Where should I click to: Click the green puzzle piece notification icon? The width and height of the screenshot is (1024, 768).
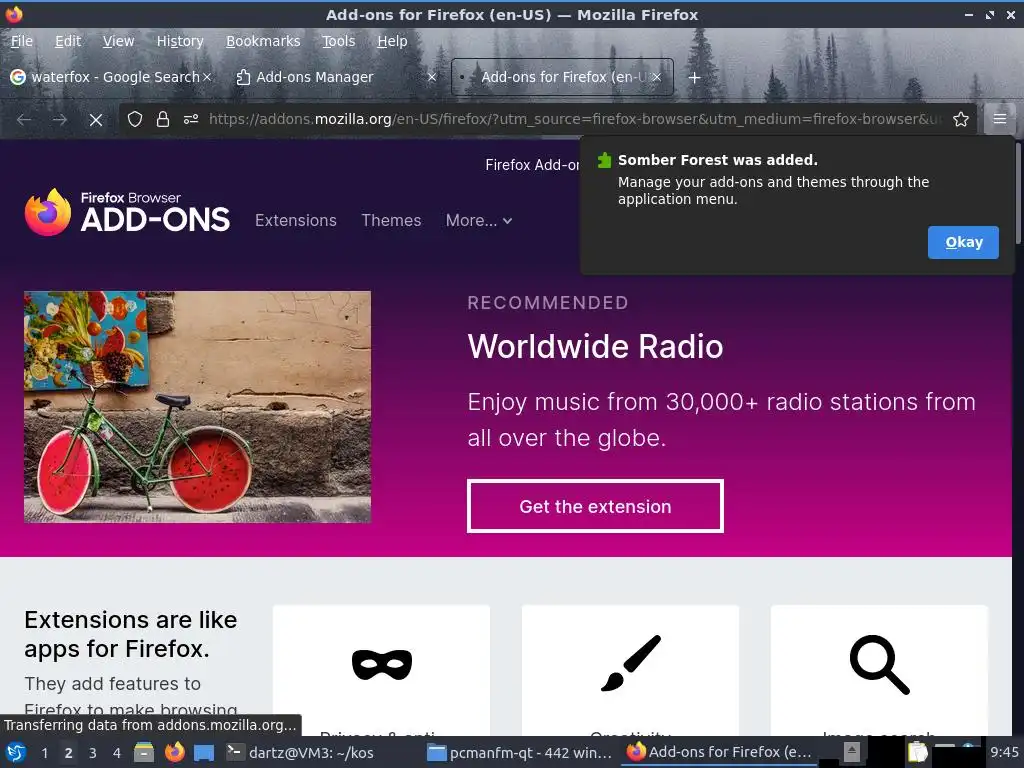tap(604, 160)
